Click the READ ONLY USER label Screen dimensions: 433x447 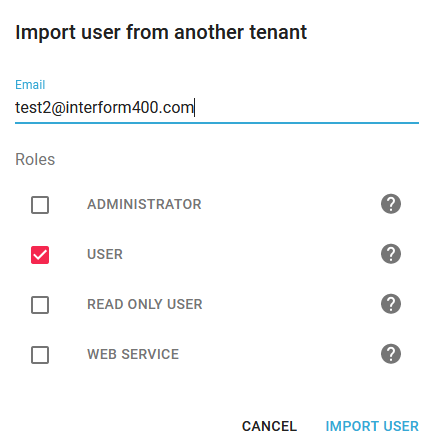click(x=145, y=304)
